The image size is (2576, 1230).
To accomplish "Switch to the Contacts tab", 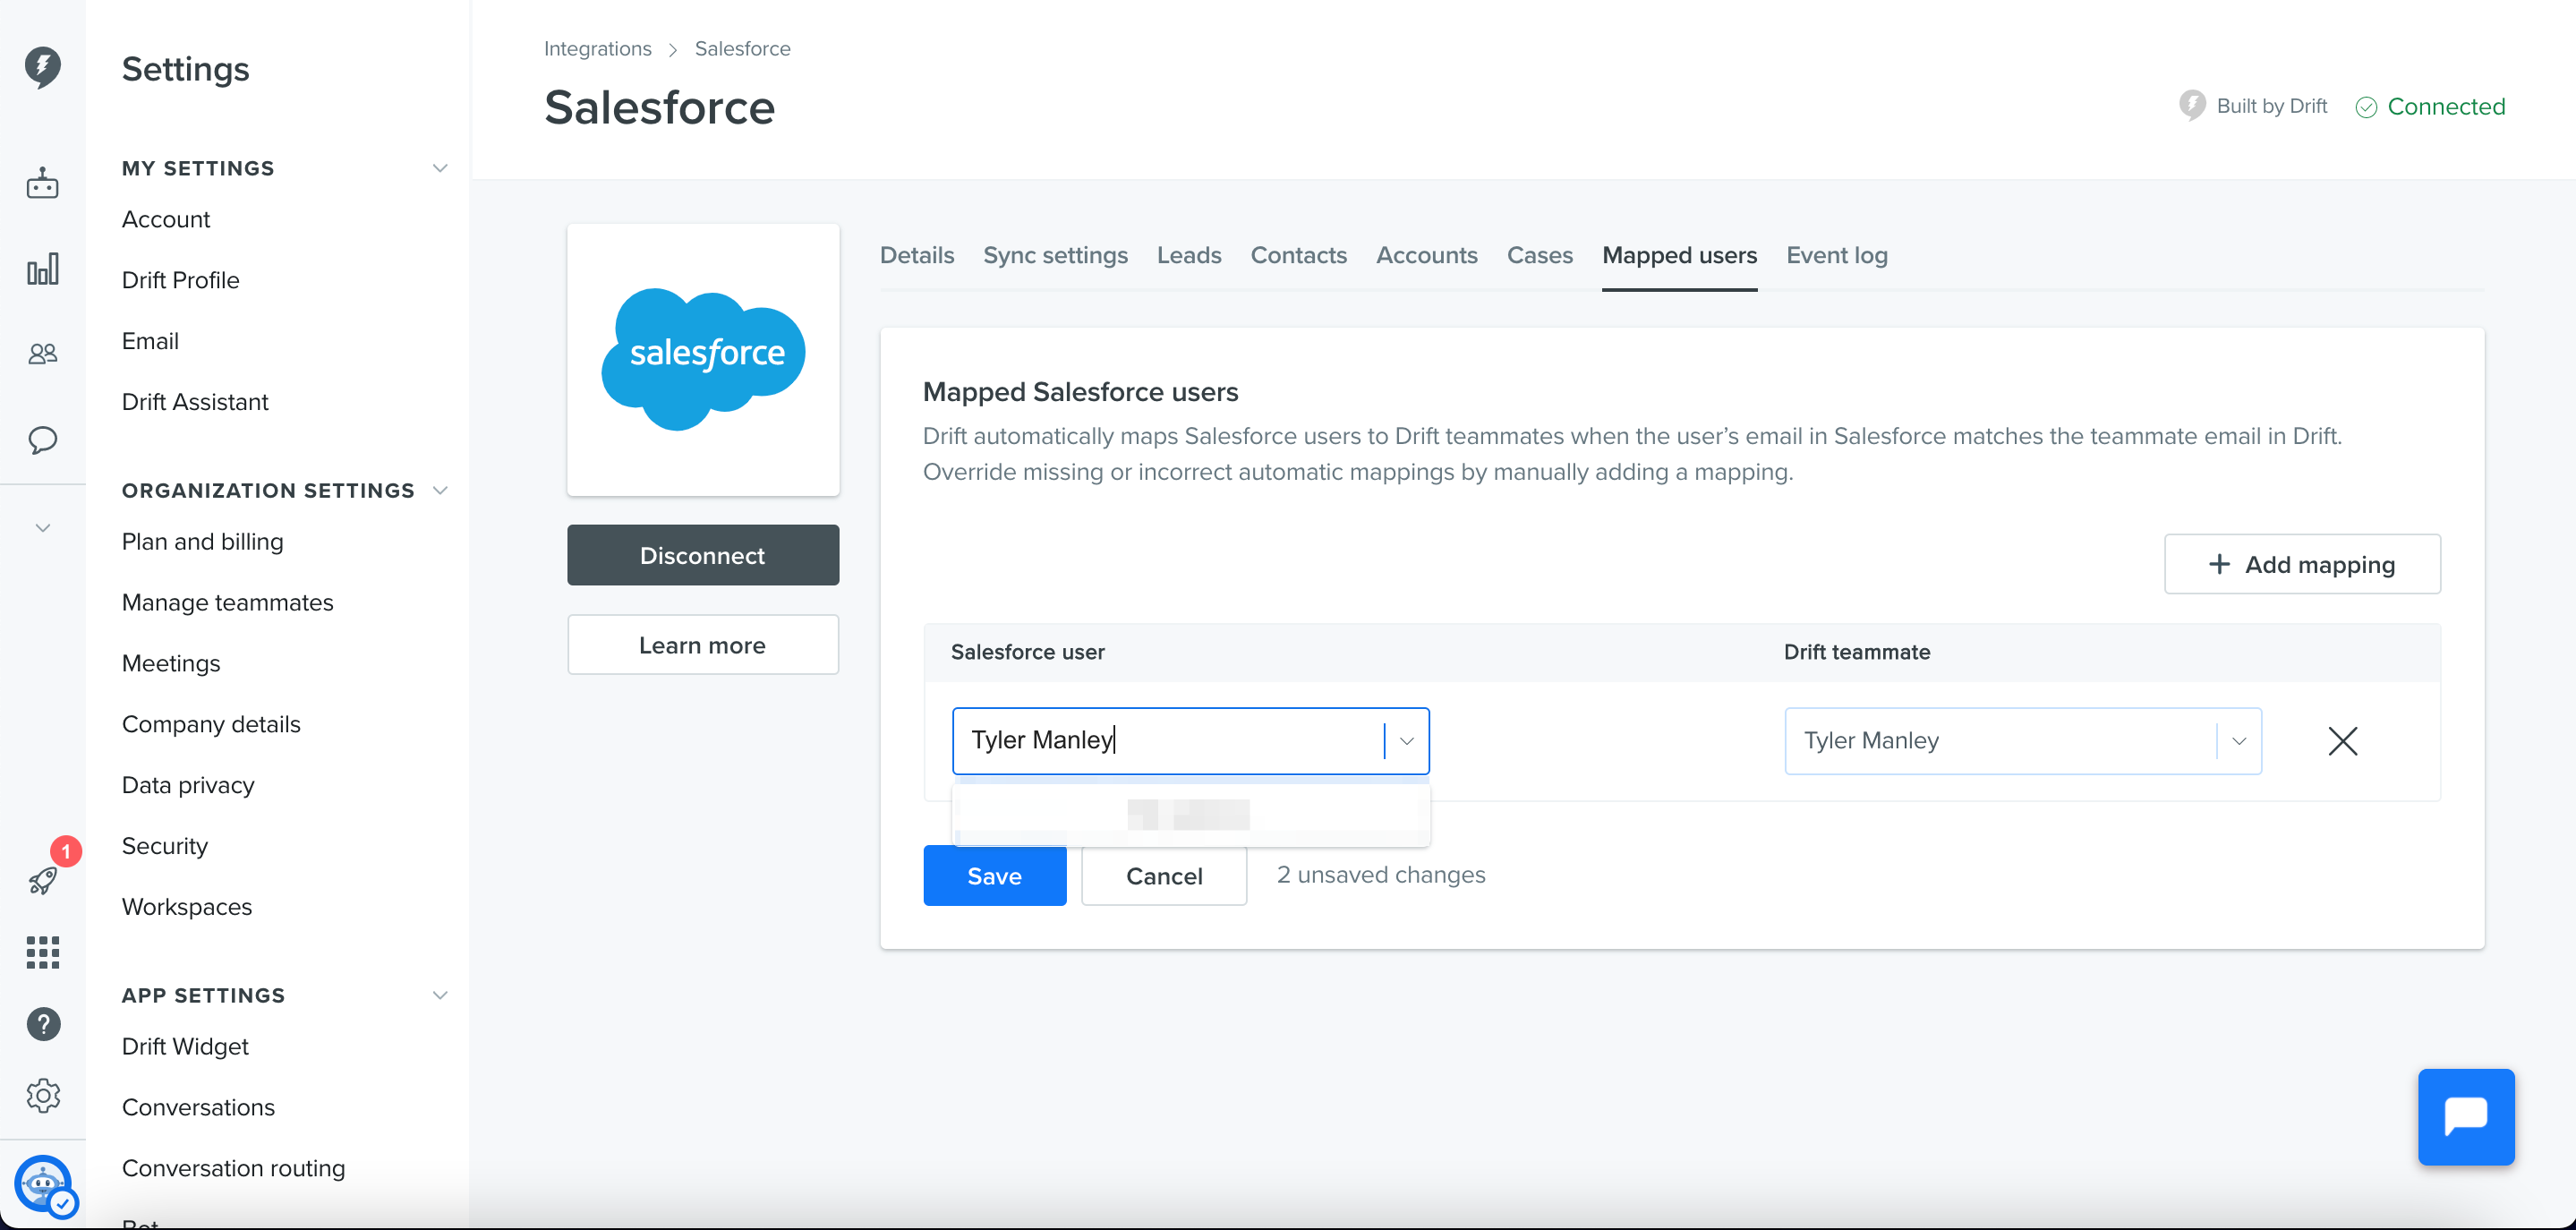I will tap(1298, 255).
